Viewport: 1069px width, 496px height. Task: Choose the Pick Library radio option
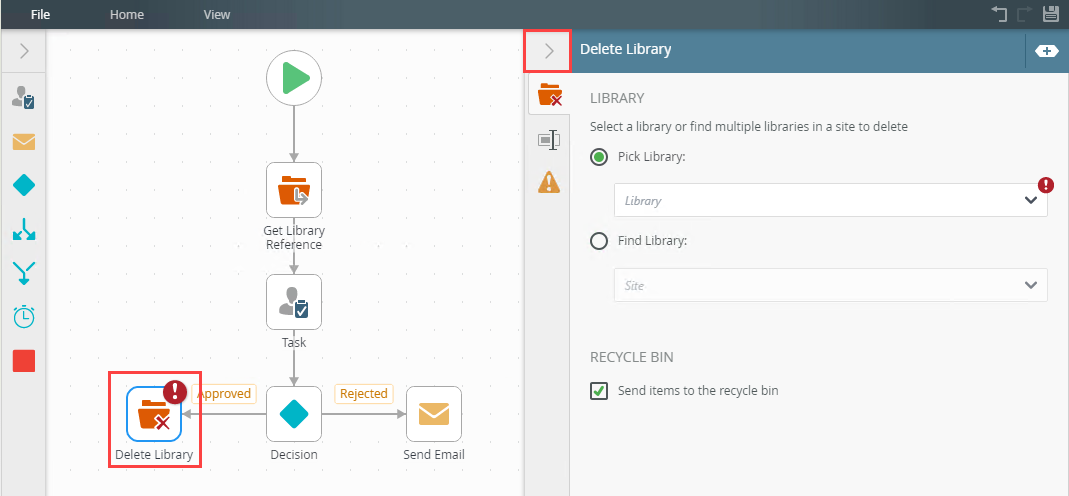[x=599, y=157]
